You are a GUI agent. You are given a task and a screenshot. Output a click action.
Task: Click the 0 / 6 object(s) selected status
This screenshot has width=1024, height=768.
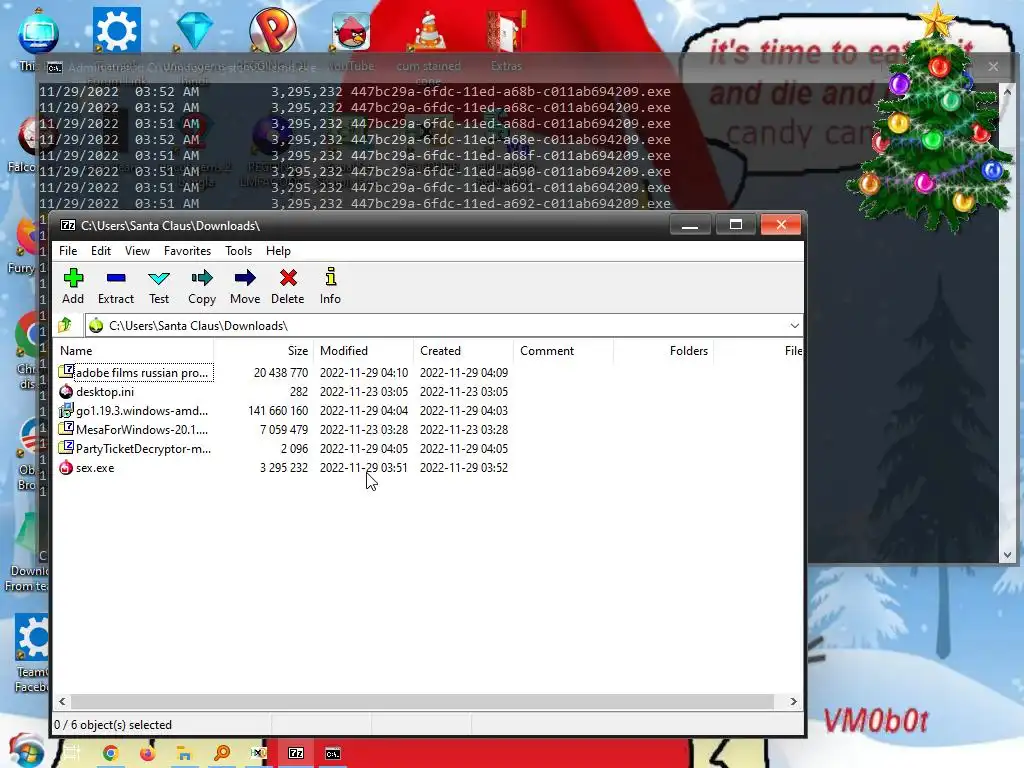113,725
